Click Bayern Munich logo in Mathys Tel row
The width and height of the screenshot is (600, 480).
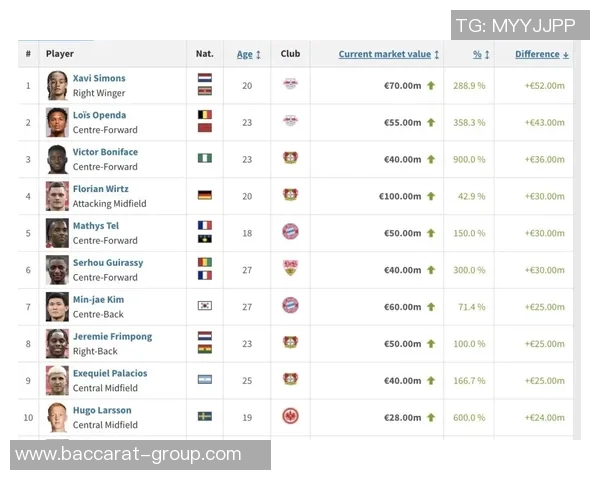pos(290,232)
